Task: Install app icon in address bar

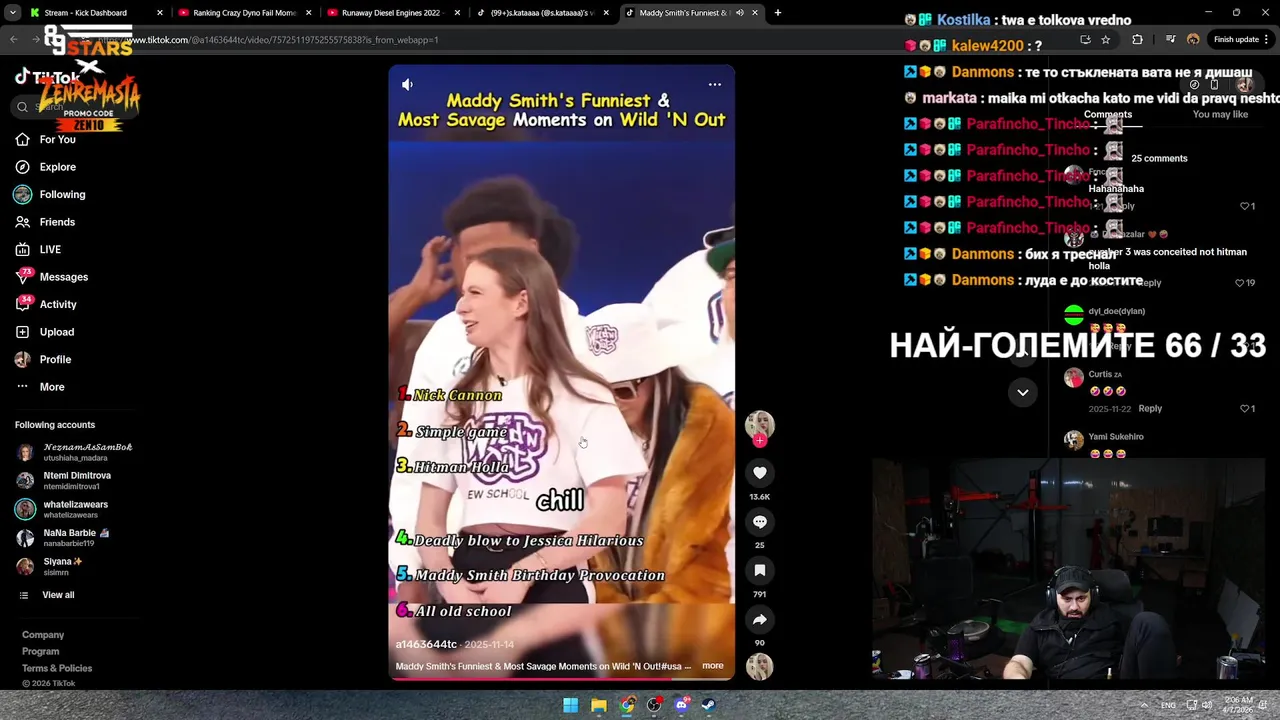Action: tap(1085, 40)
